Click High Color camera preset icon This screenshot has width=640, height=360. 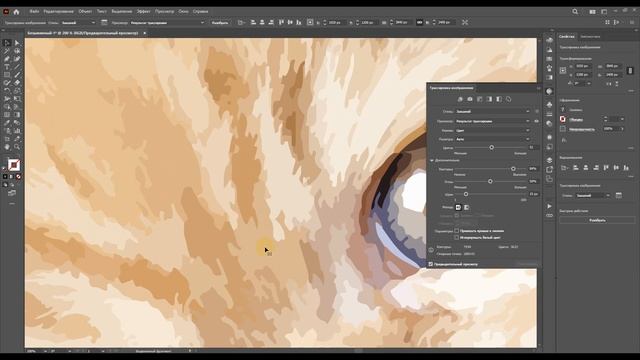470,99
